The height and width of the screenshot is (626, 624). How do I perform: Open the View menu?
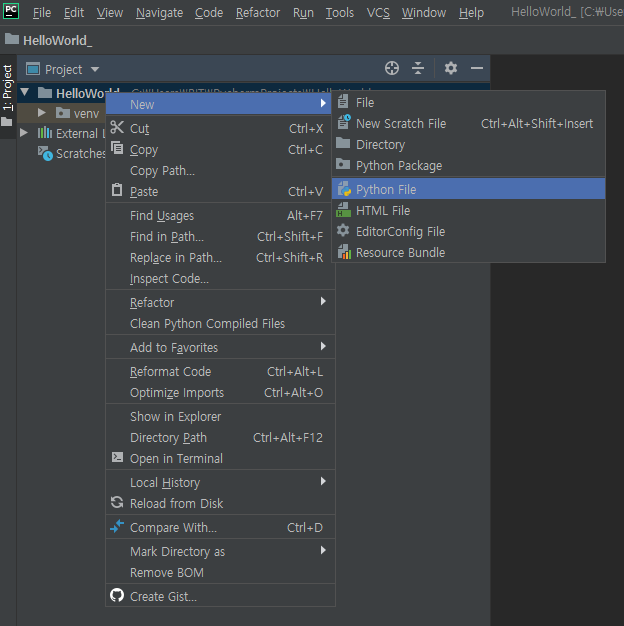point(110,13)
